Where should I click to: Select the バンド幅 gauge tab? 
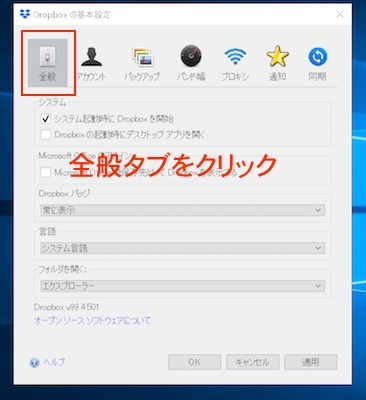pyautogui.click(x=191, y=64)
